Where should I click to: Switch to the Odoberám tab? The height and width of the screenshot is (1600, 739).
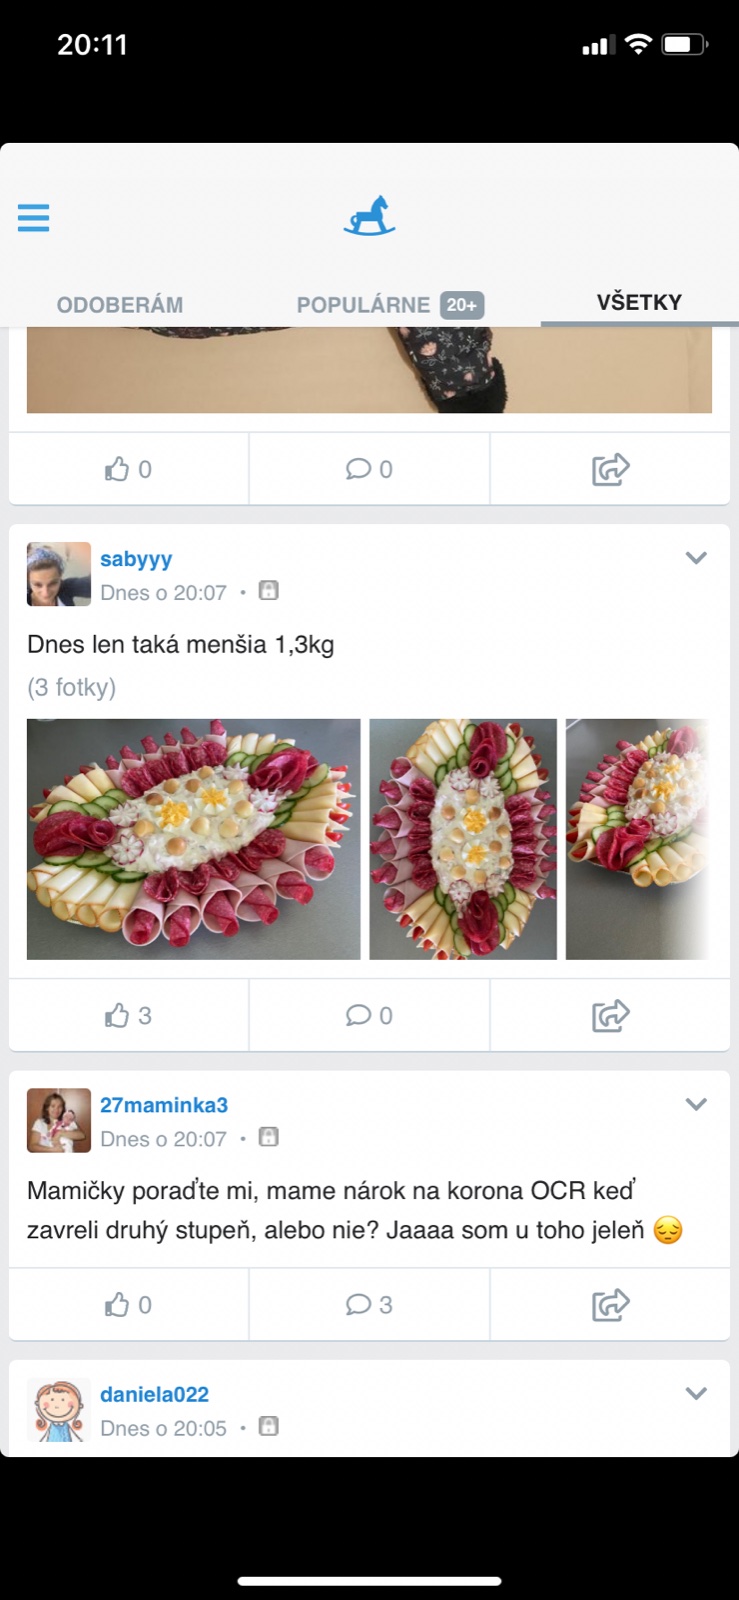120,305
